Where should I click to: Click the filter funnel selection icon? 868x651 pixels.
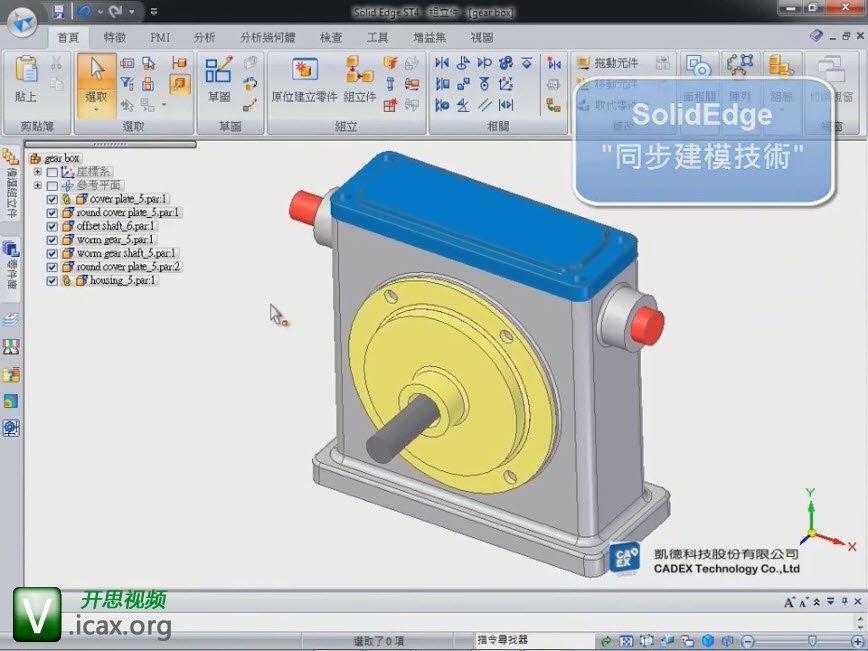[x=127, y=84]
